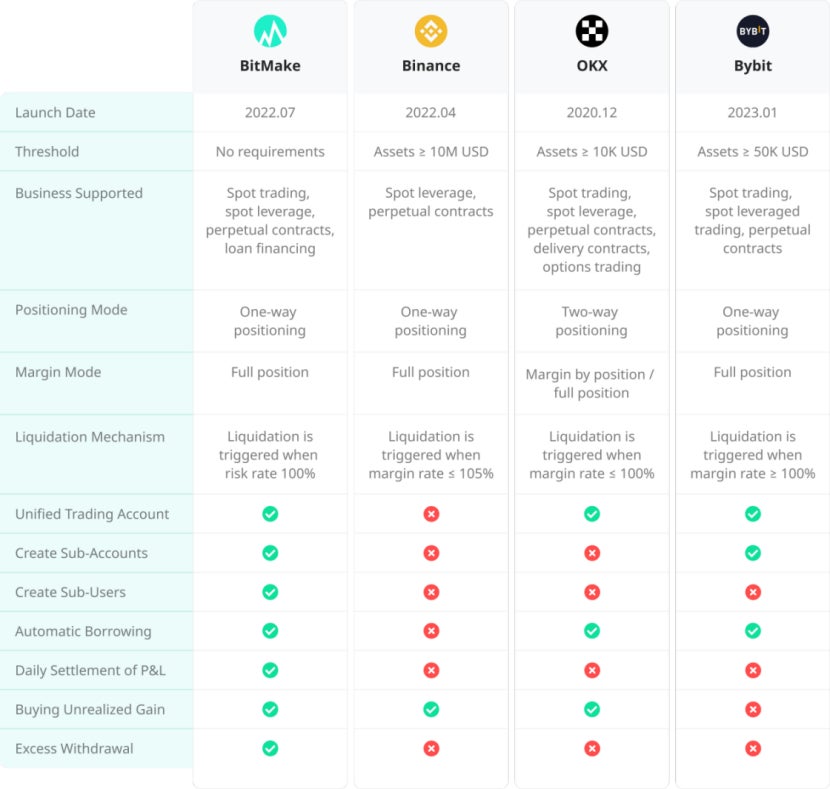This screenshot has height=789, width=830.
Task: Click BitMake's Daily Settlement of P&L checkmark
Action: pos(270,670)
